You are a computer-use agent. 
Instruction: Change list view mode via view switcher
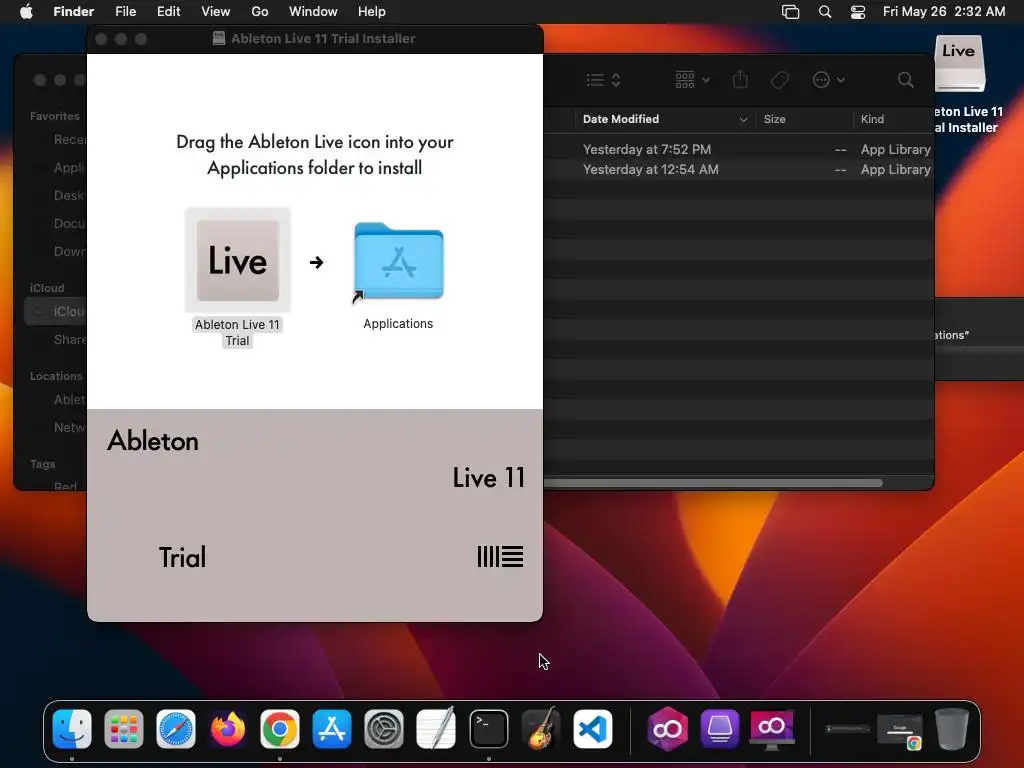pyautogui.click(x=603, y=80)
